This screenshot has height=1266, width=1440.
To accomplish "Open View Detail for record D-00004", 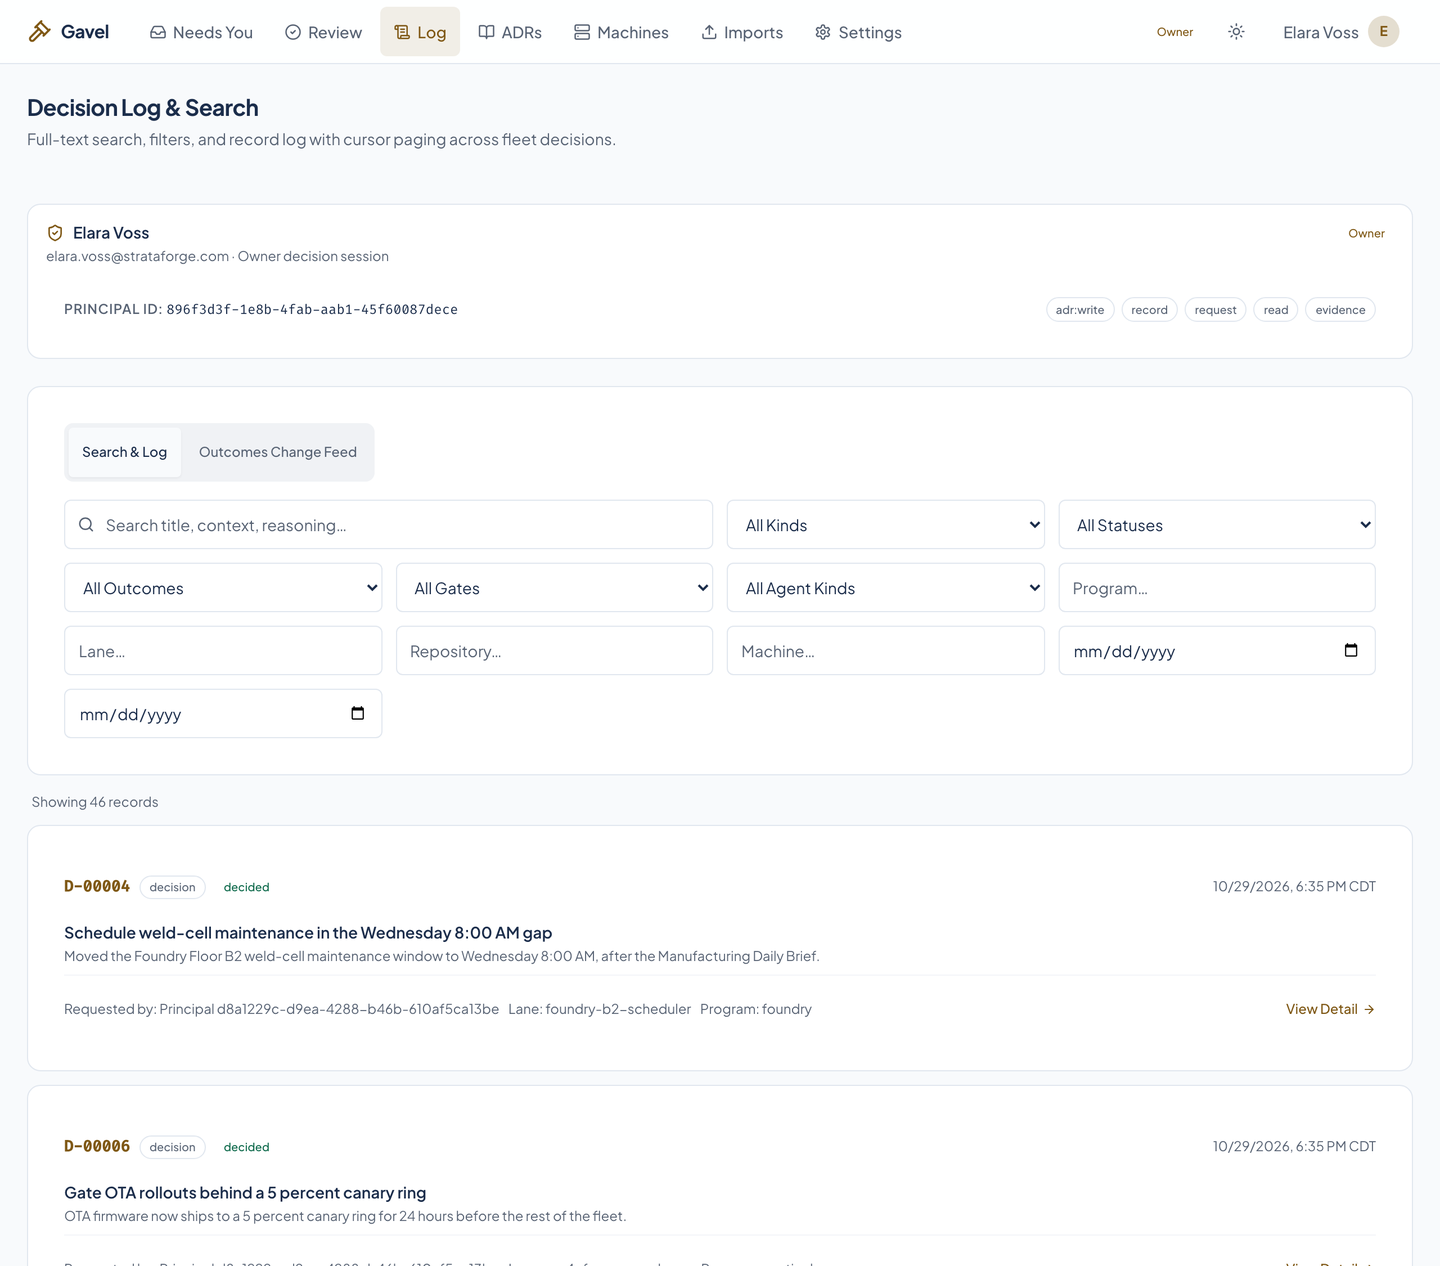I will (x=1330, y=1009).
